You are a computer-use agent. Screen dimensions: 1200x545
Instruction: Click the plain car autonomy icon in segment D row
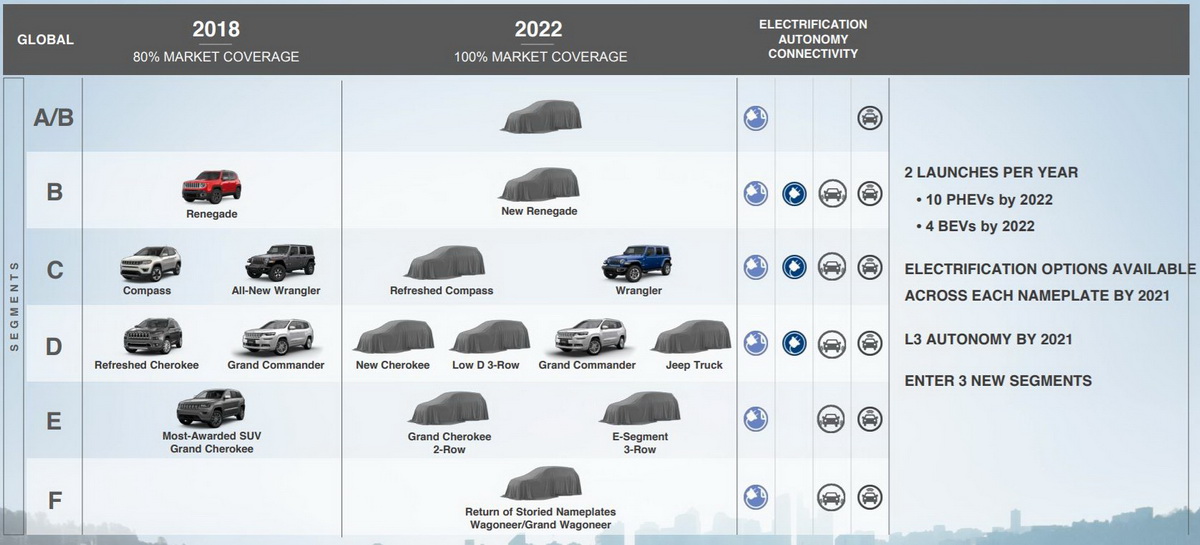tap(832, 343)
